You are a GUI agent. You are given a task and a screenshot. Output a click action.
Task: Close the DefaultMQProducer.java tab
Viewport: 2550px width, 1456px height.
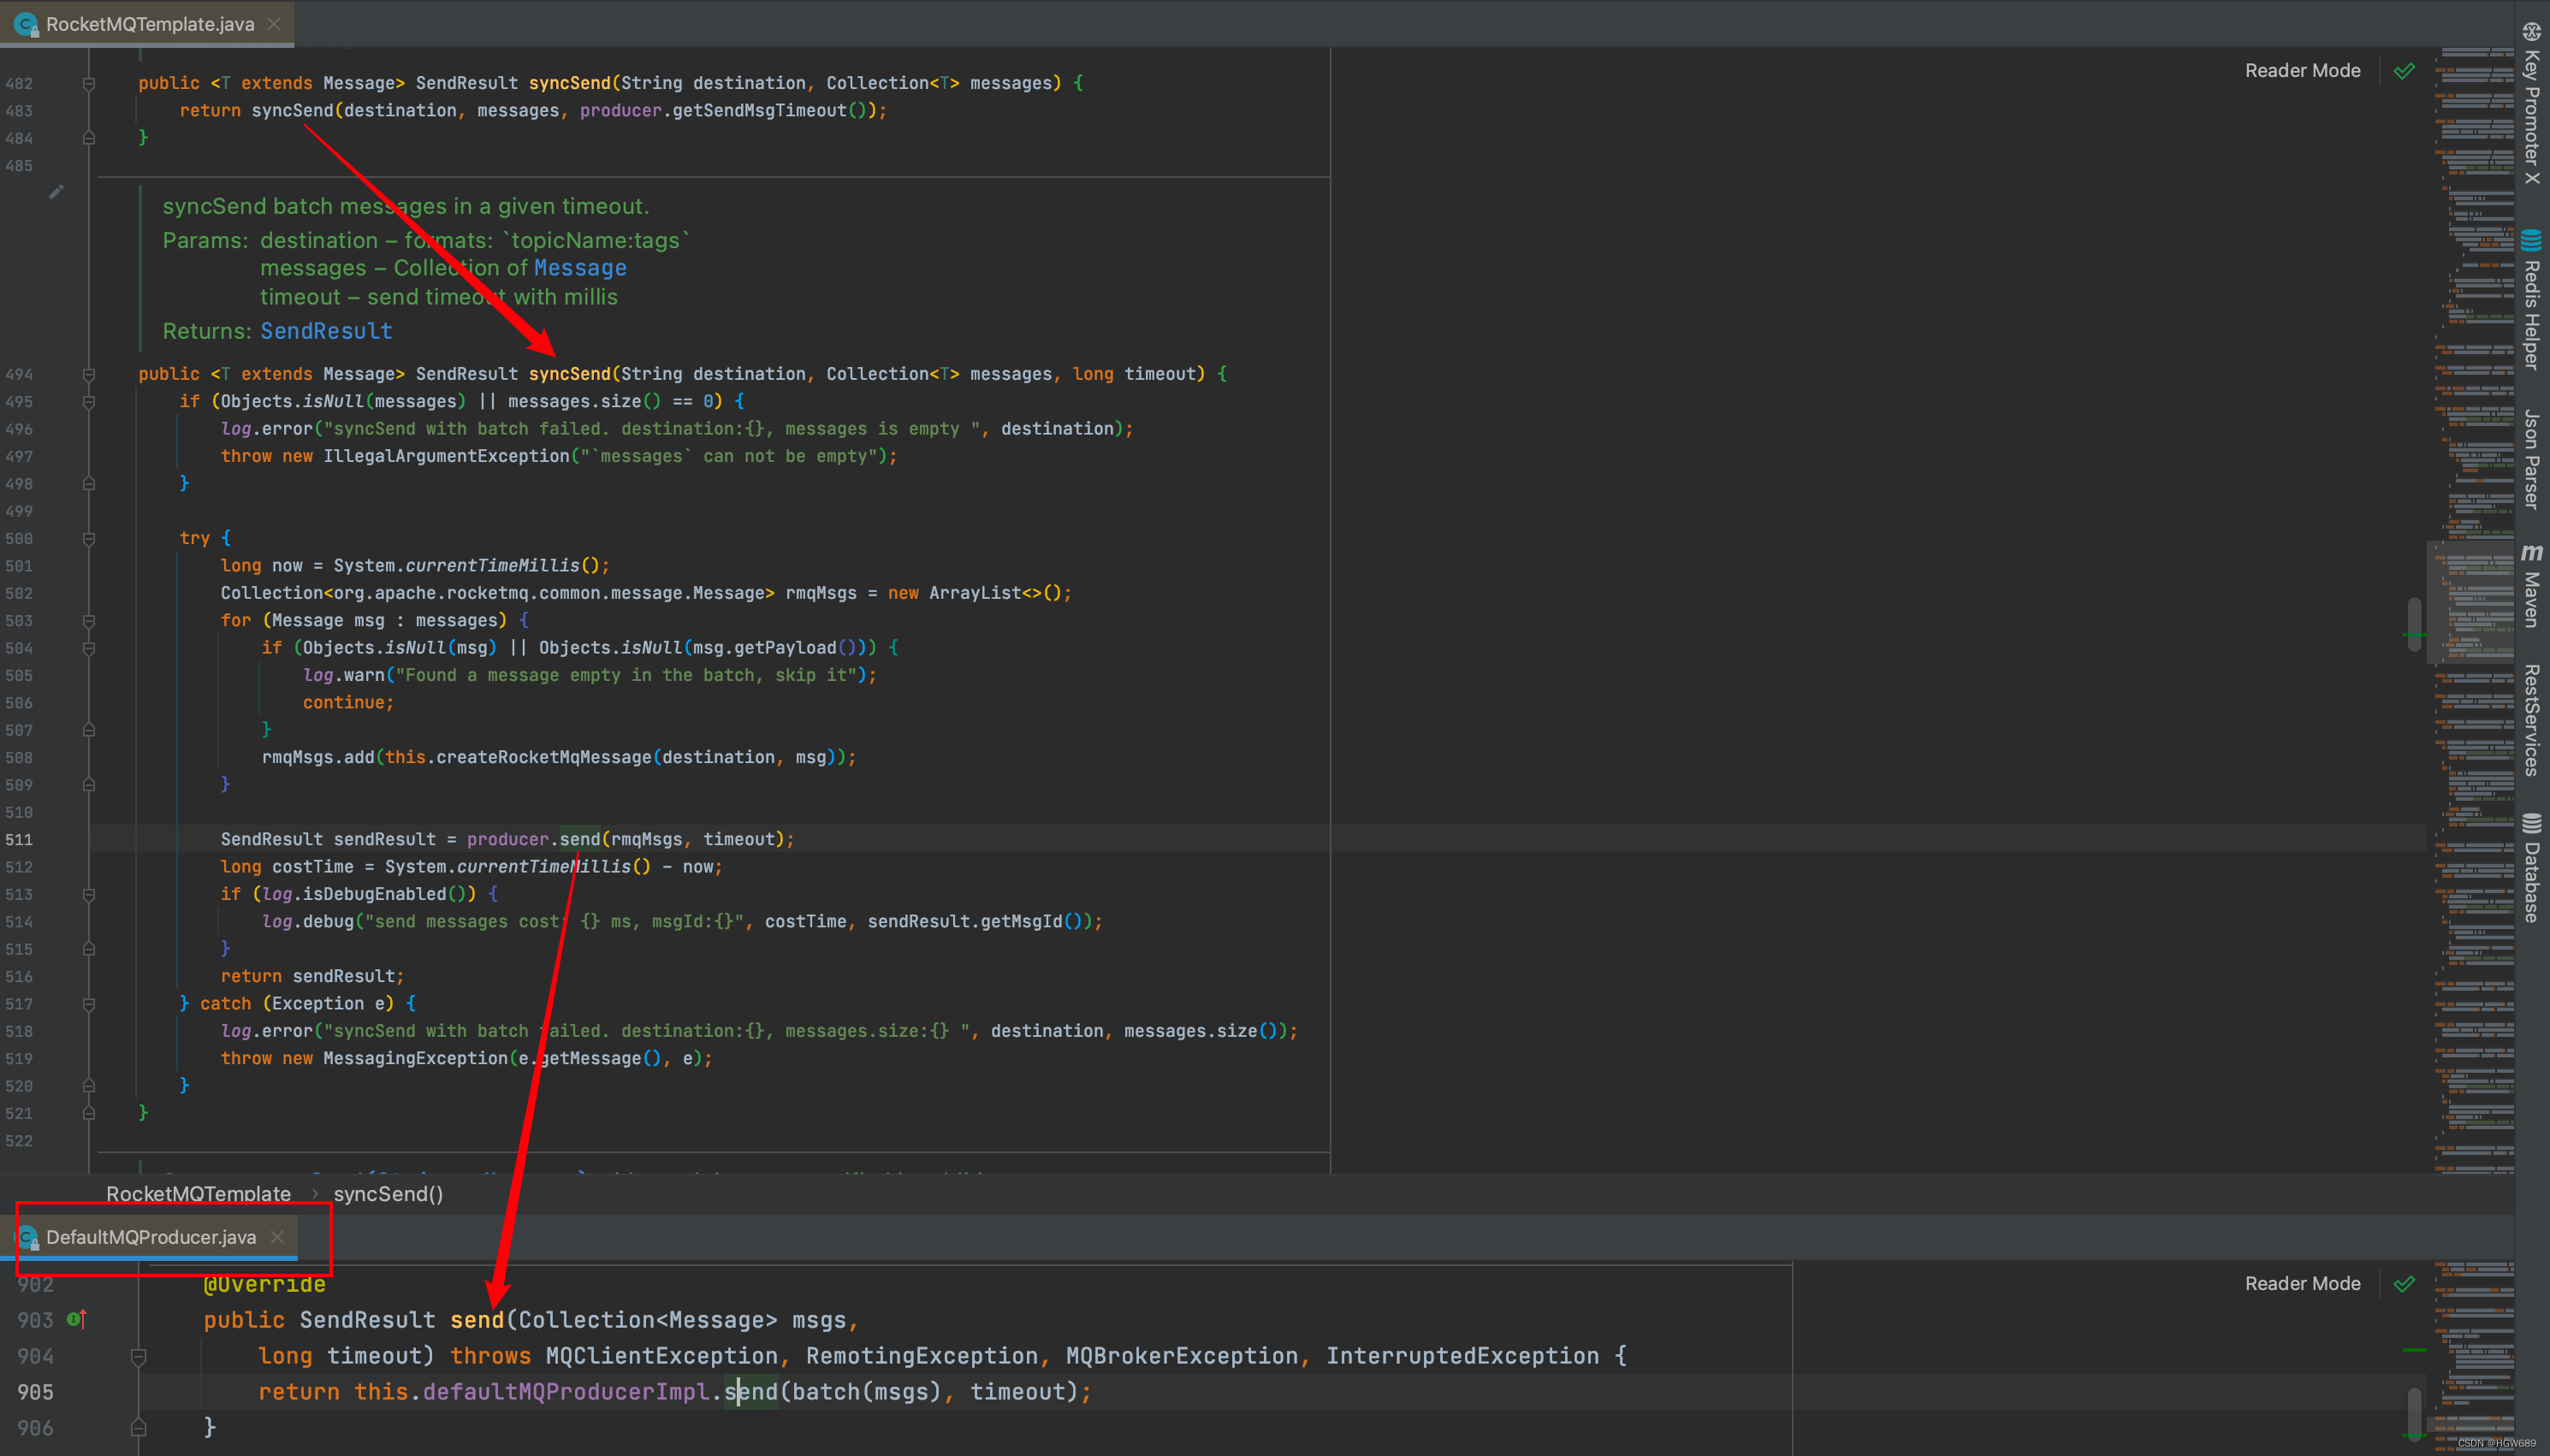pyautogui.click(x=277, y=1238)
